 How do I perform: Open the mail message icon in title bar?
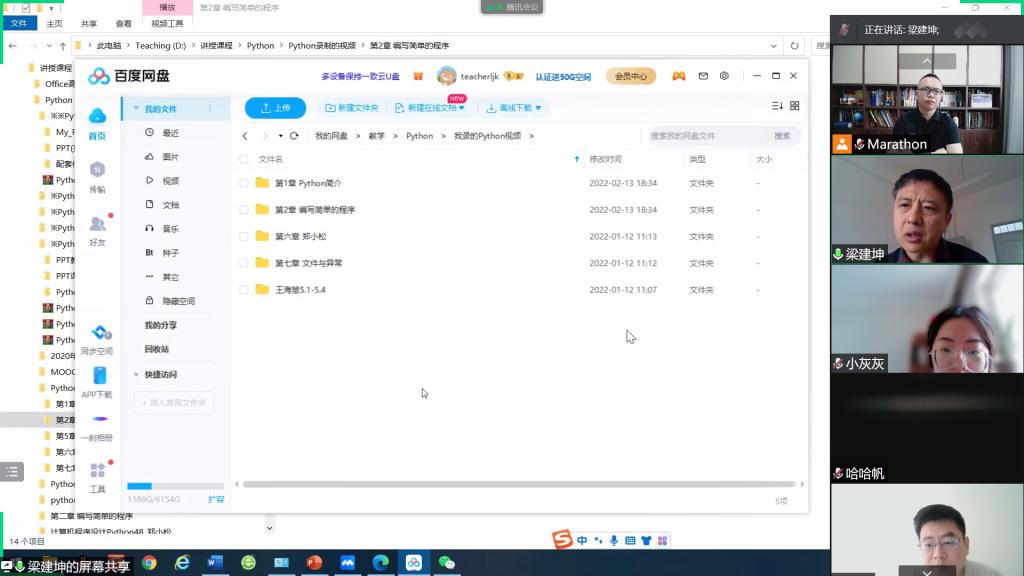click(703, 76)
